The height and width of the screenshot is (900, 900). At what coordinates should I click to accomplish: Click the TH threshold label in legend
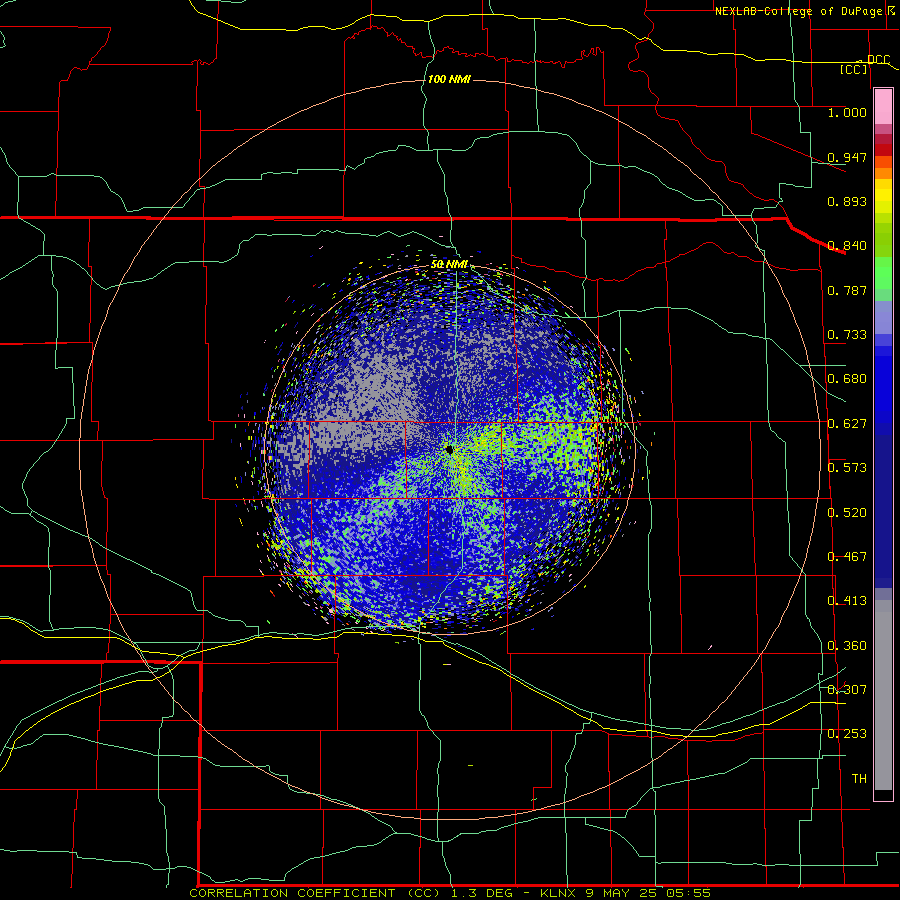click(x=859, y=779)
